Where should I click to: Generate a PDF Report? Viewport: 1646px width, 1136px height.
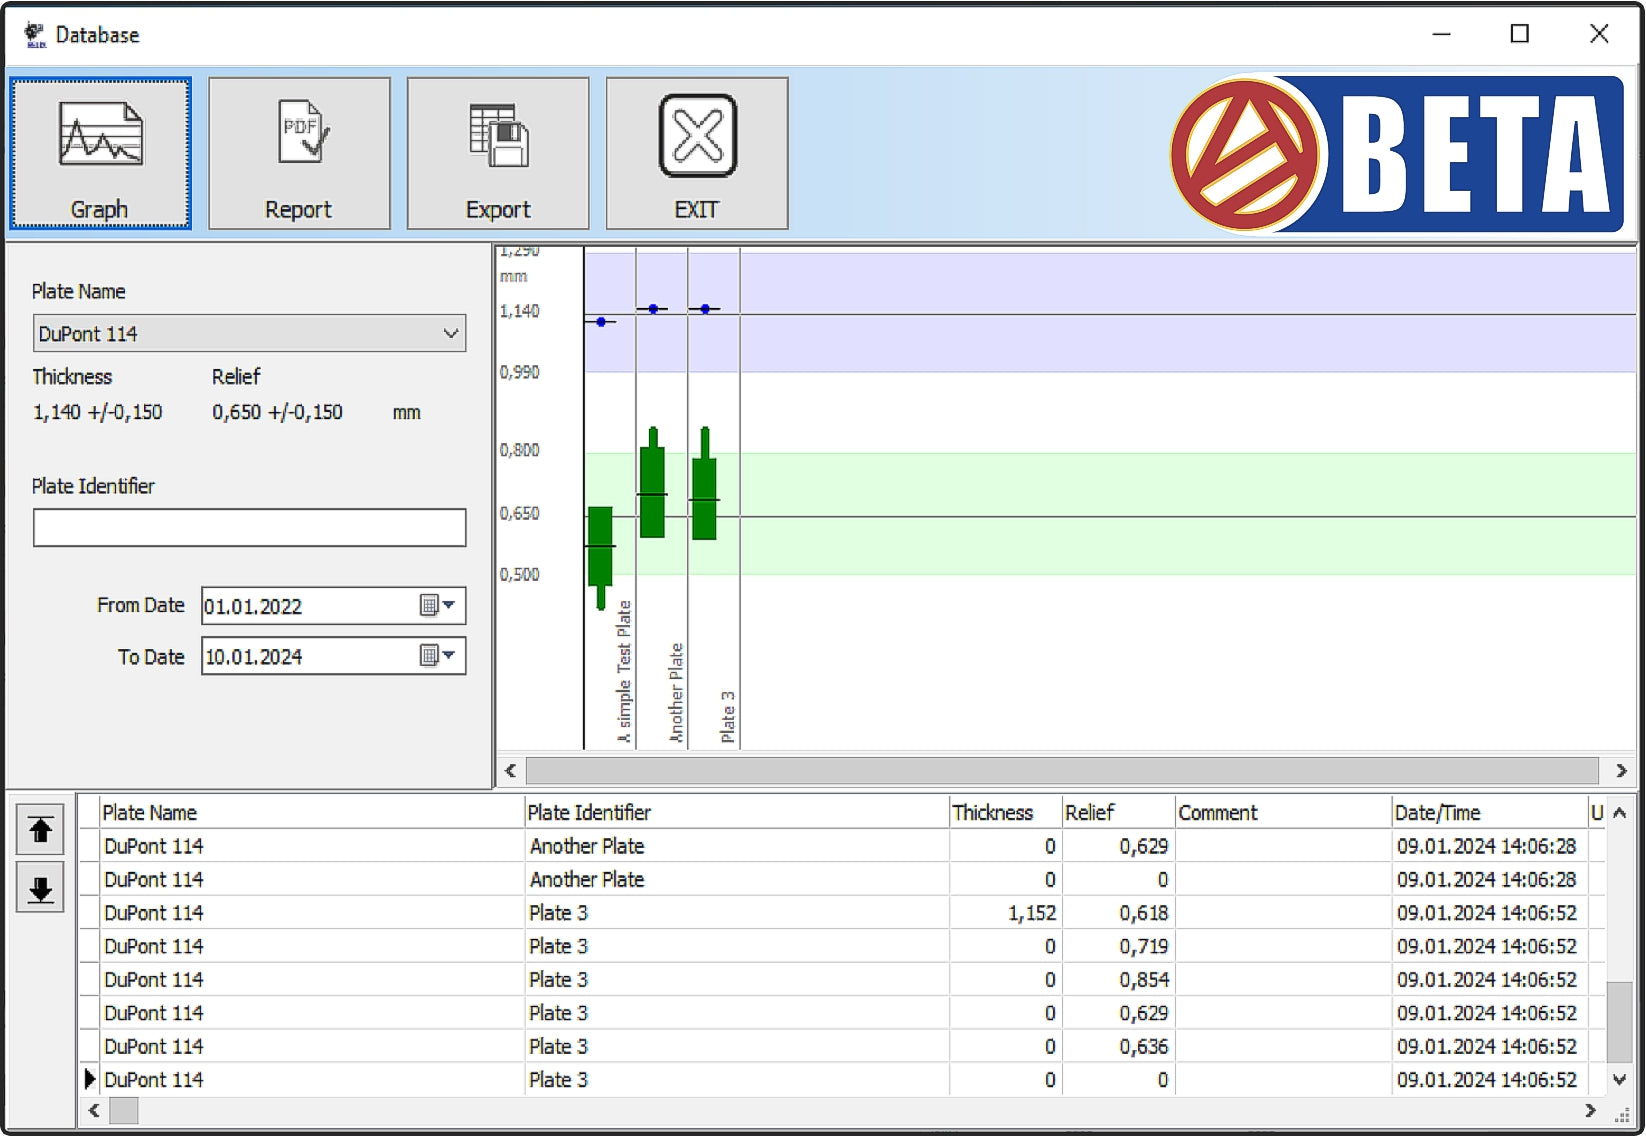pos(298,152)
